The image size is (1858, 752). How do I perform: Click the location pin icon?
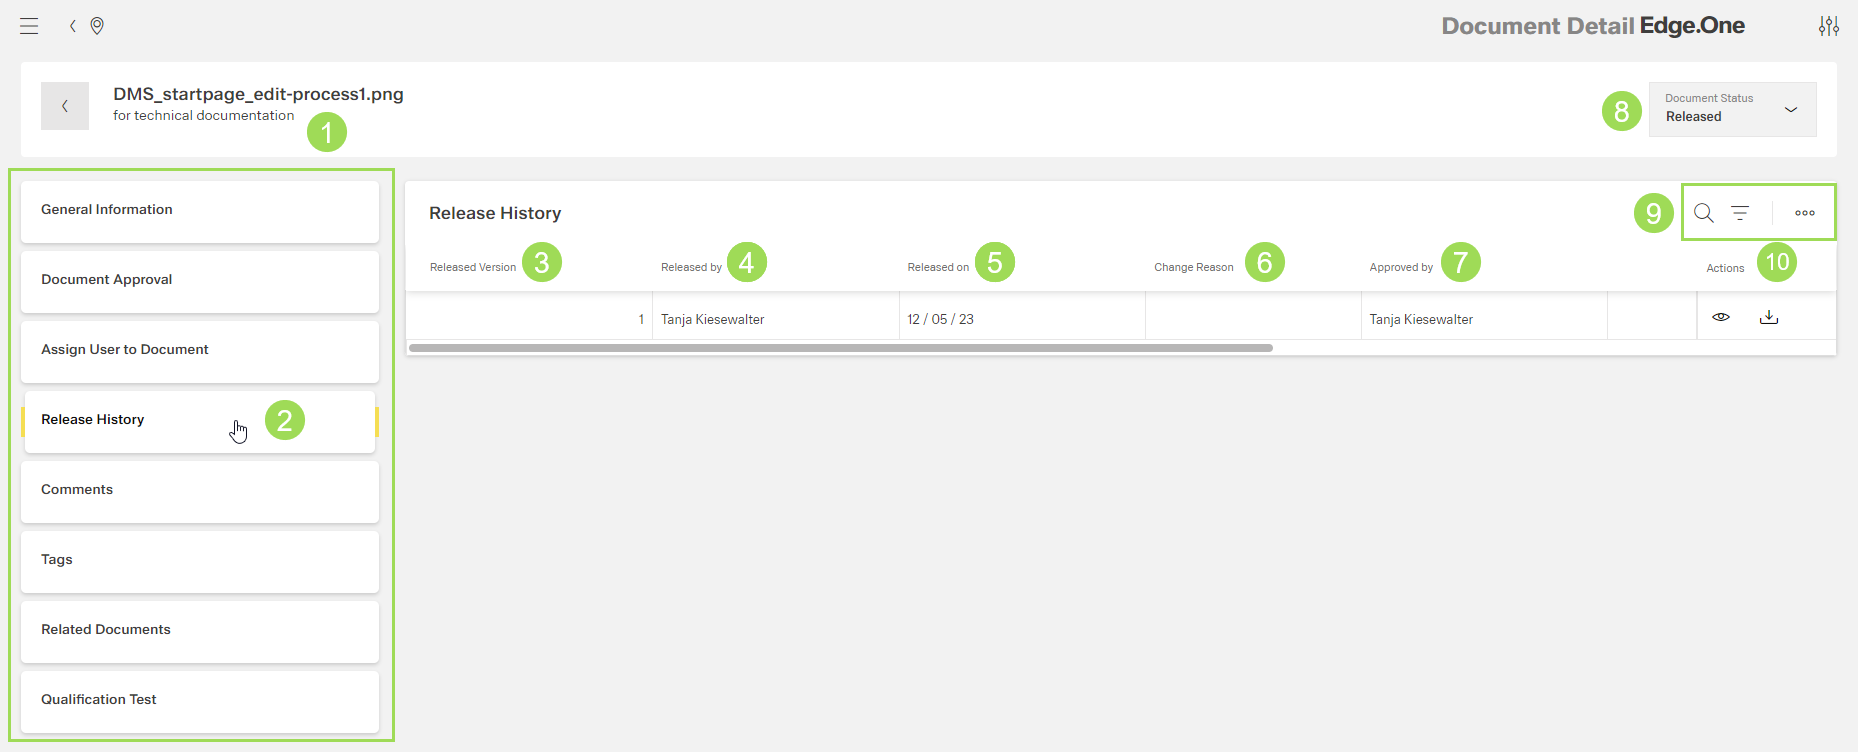pos(97,26)
